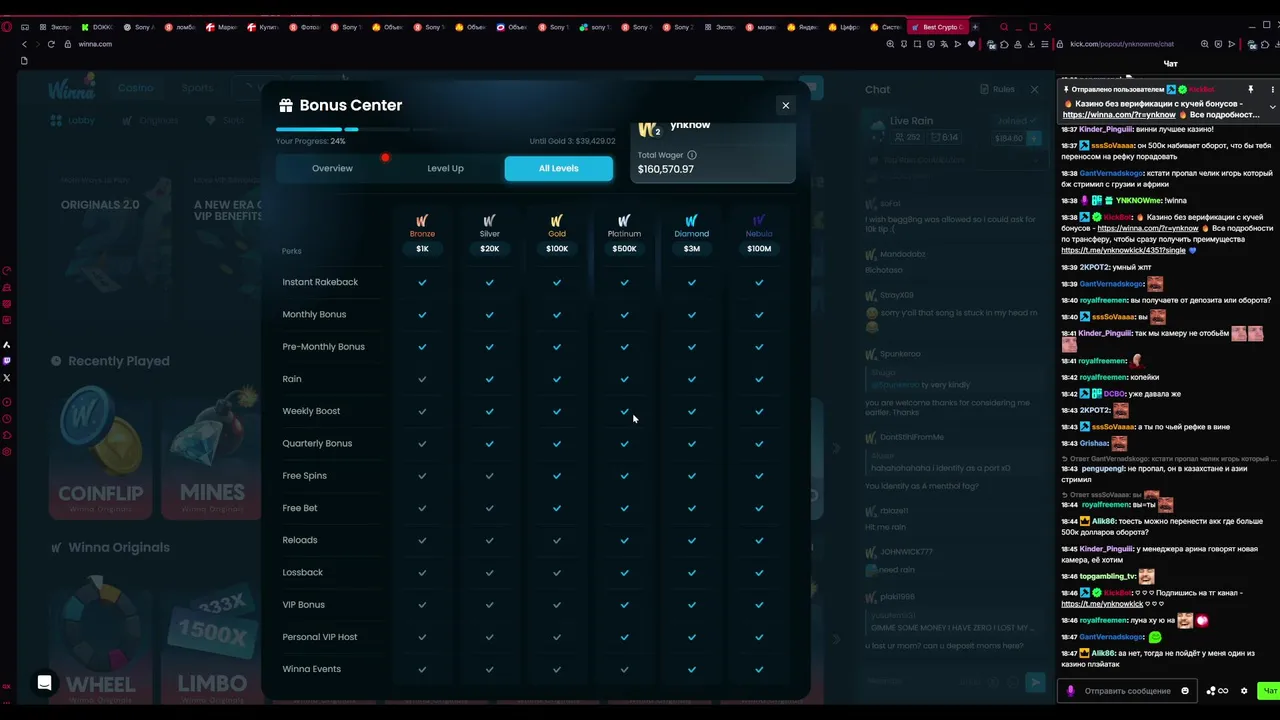Screen dimensions: 1280x720
Task: Click Gold checkmark in Monthly Bonus row
Action: coord(557,314)
